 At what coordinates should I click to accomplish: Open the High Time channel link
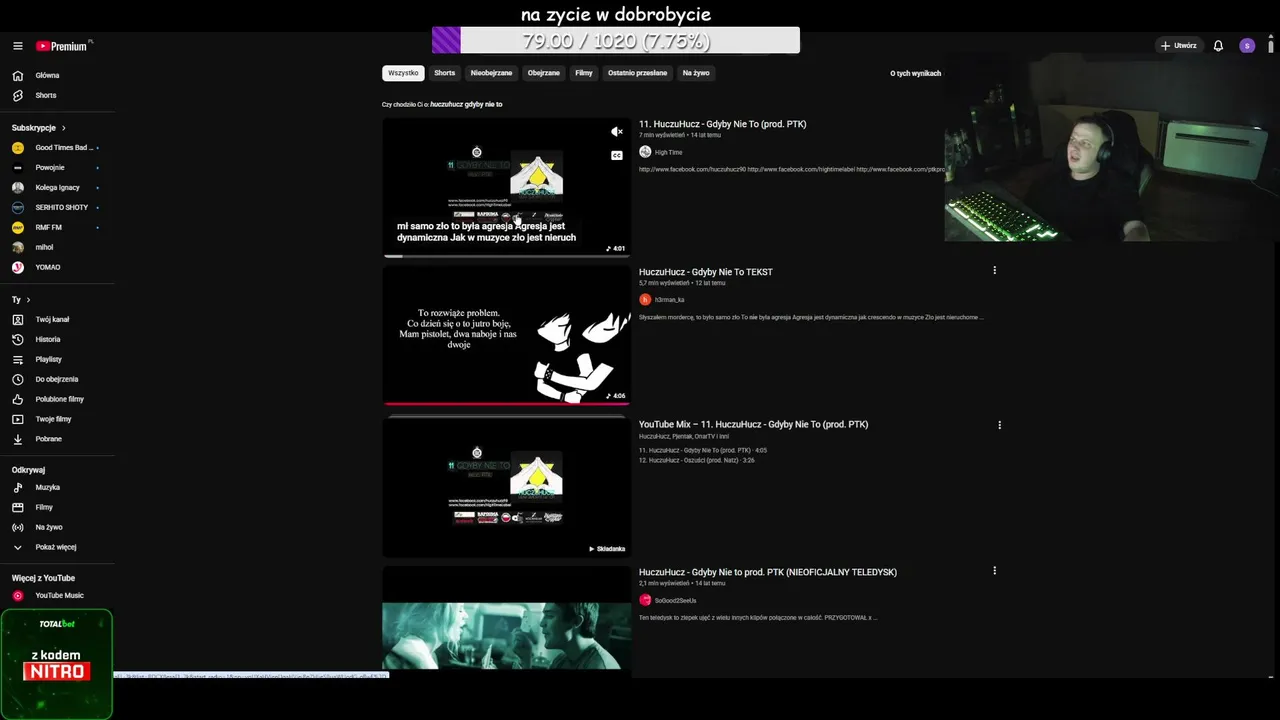[x=669, y=152]
